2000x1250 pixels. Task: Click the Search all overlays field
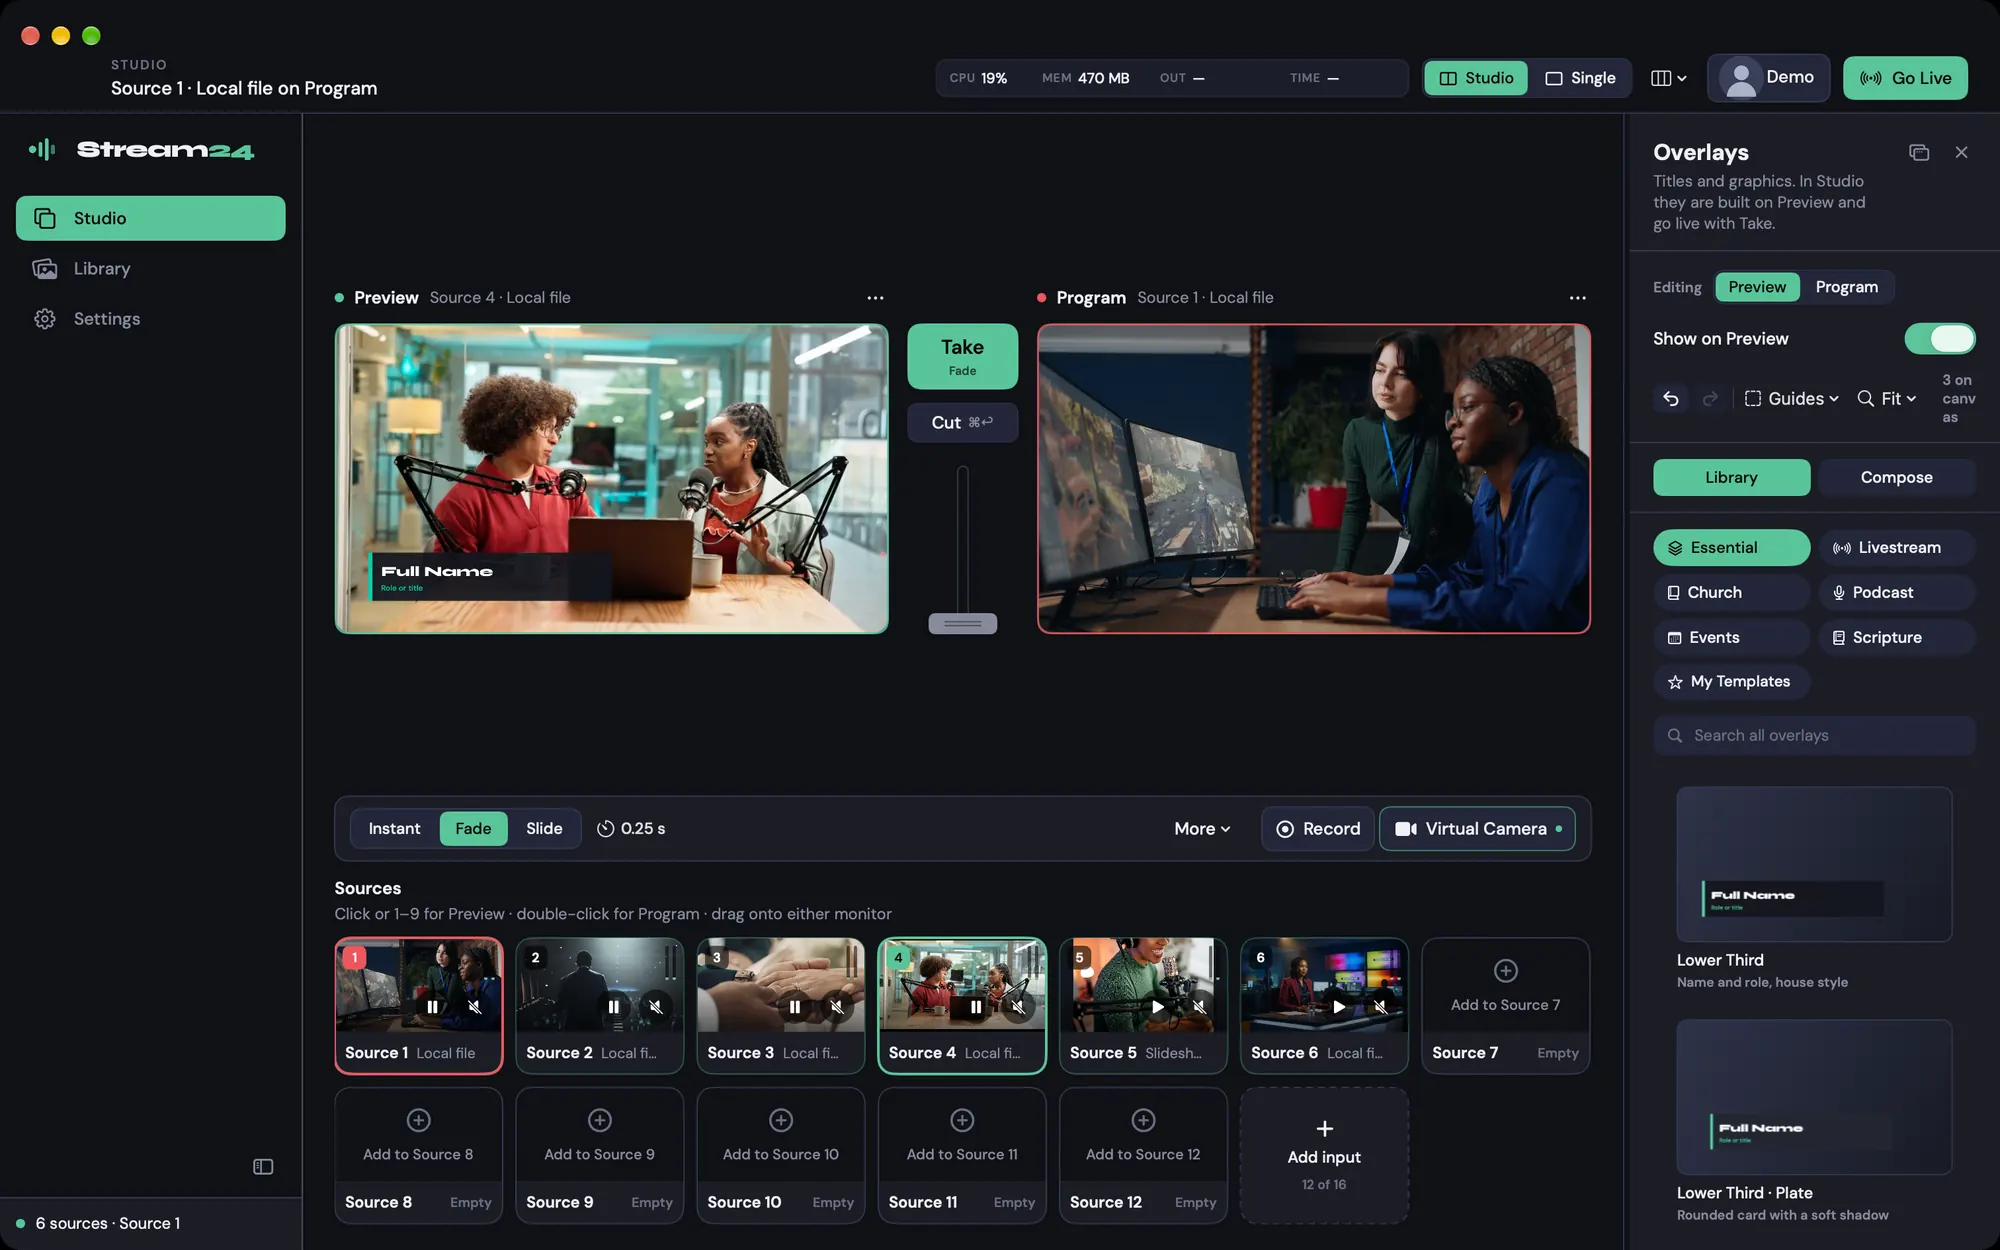coord(1814,735)
